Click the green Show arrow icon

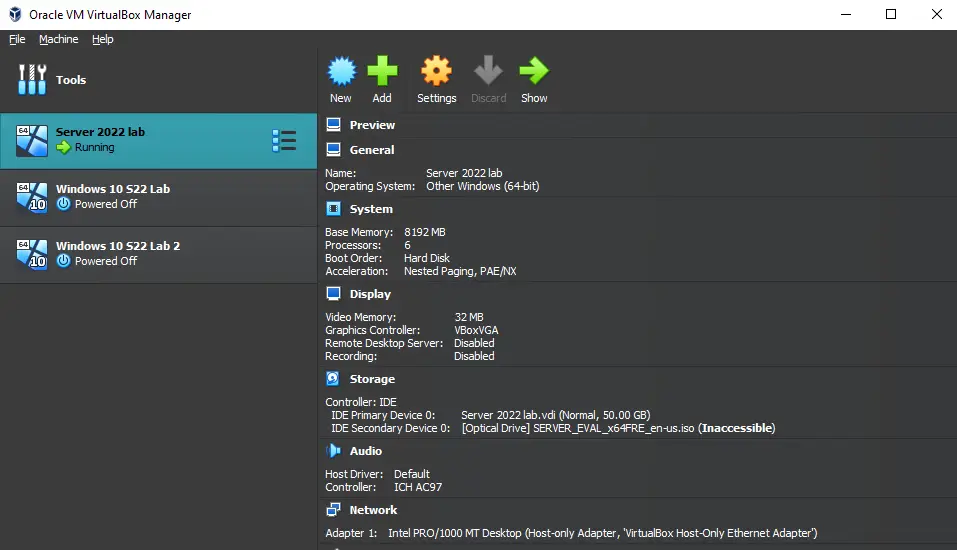pyautogui.click(x=534, y=72)
